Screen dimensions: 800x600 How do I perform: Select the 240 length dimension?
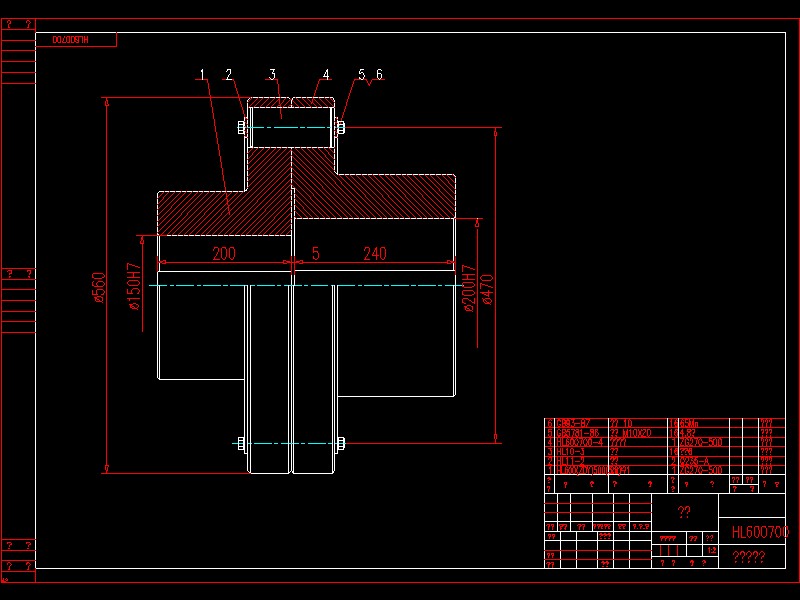[374, 254]
